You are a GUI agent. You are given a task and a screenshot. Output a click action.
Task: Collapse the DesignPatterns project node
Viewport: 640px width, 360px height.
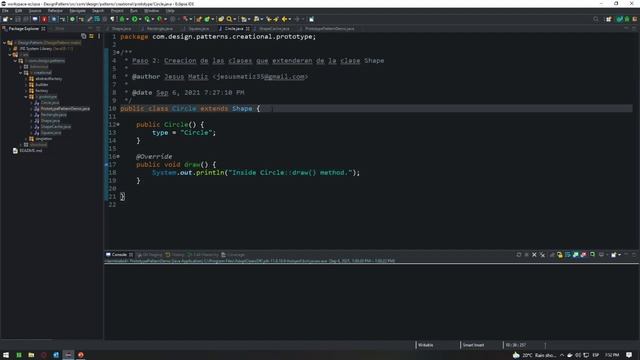pyautogui.click(x=4, y=42)
